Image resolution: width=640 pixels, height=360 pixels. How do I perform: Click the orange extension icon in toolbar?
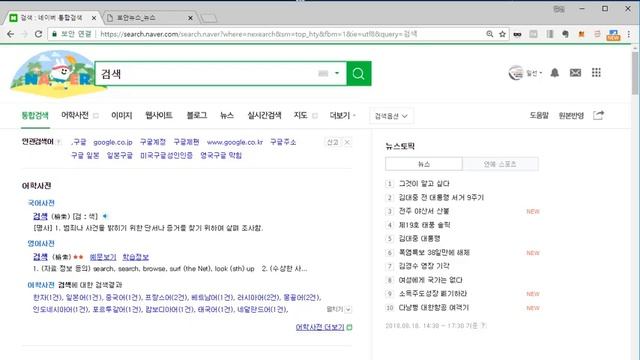tap(581, 35)
